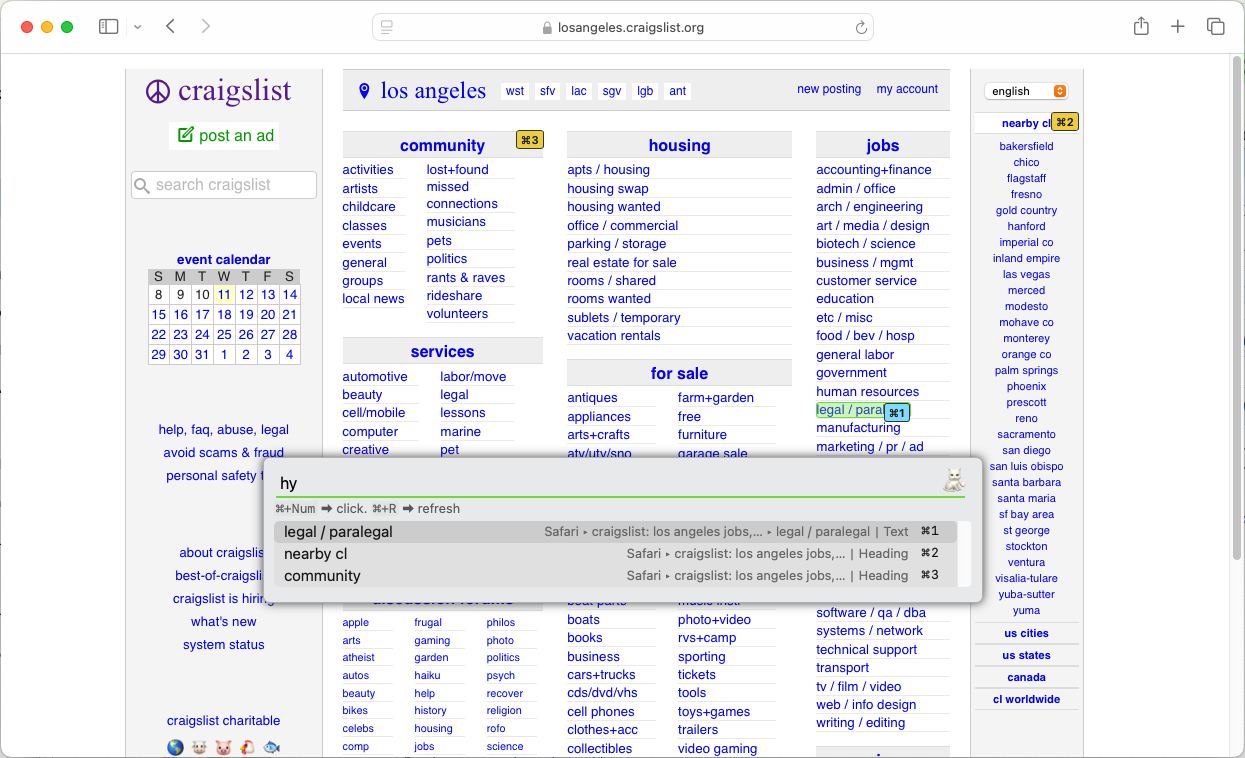Open help, faq, abuse, legal link
1245x758 pixels.
(x=224, y=430)
